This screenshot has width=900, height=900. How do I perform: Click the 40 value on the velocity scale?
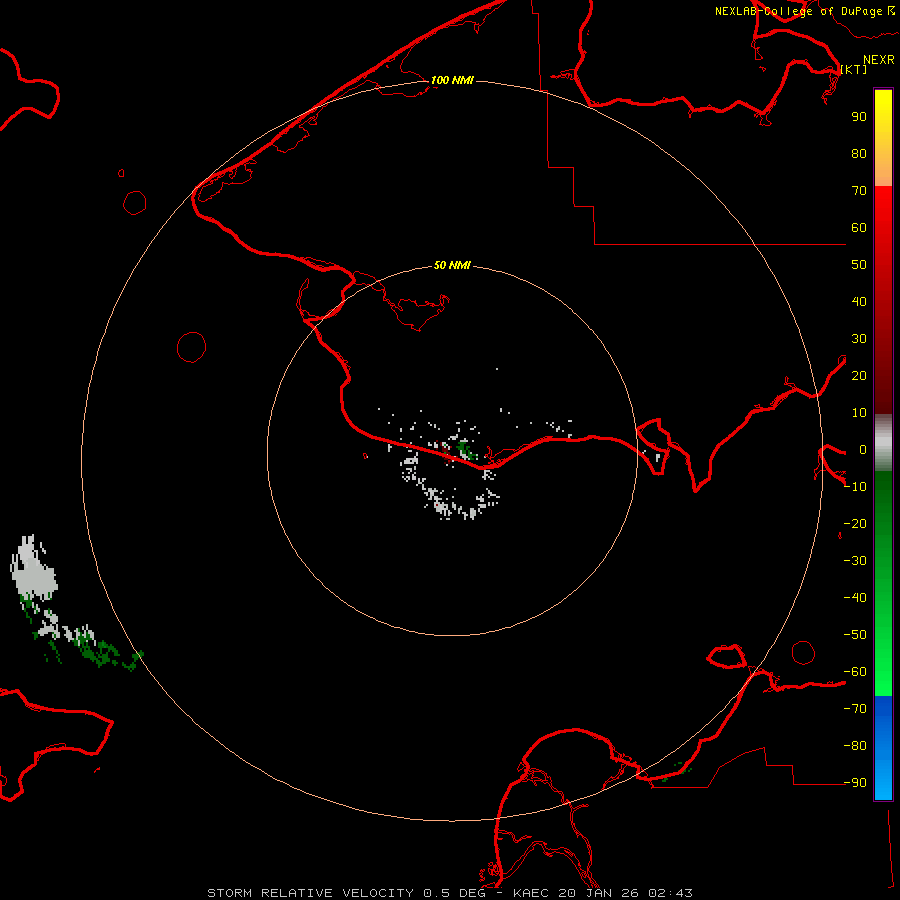pos(859,302)
